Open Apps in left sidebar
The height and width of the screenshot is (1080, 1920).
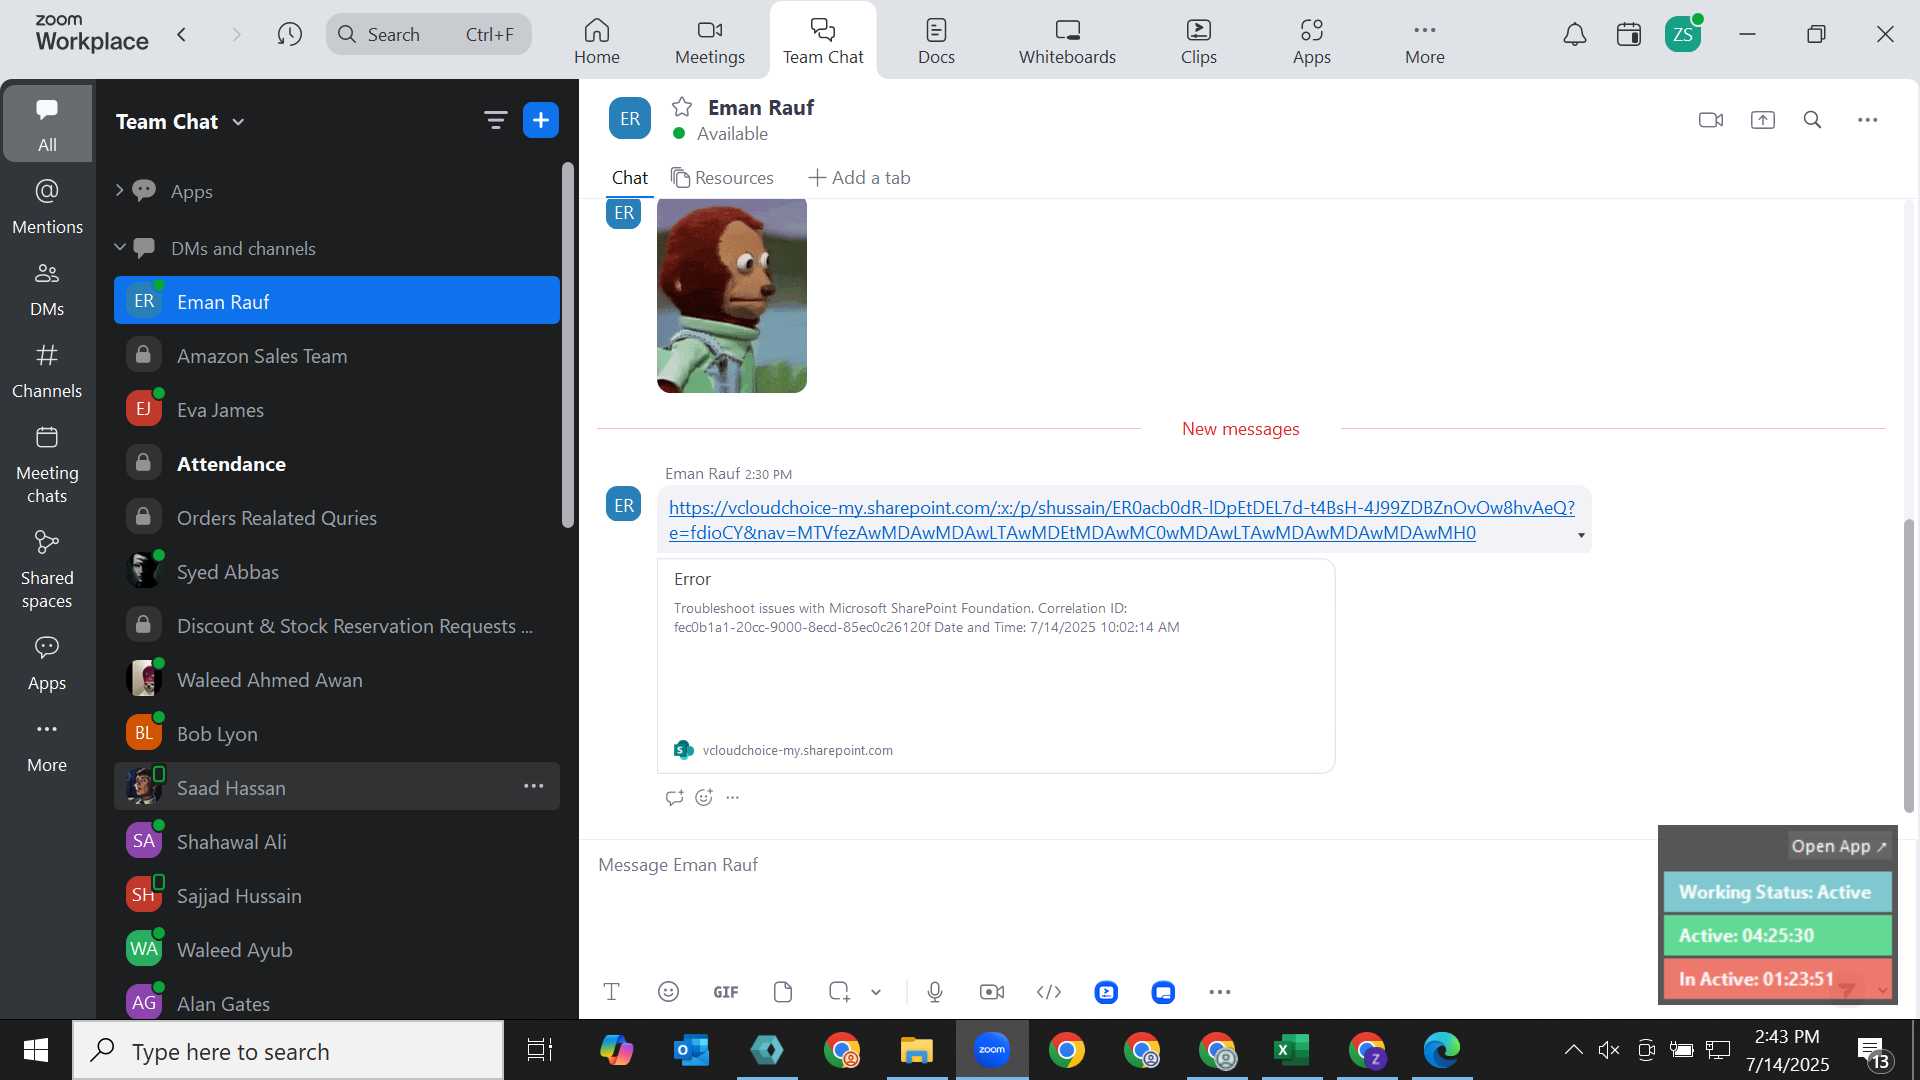click(x=47, y=662)
